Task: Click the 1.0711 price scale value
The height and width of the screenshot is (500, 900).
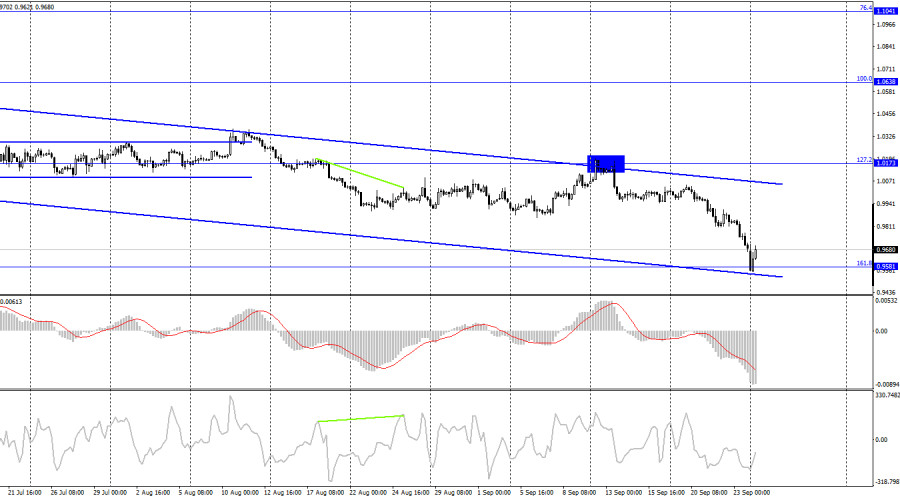Action: point(886,69)
